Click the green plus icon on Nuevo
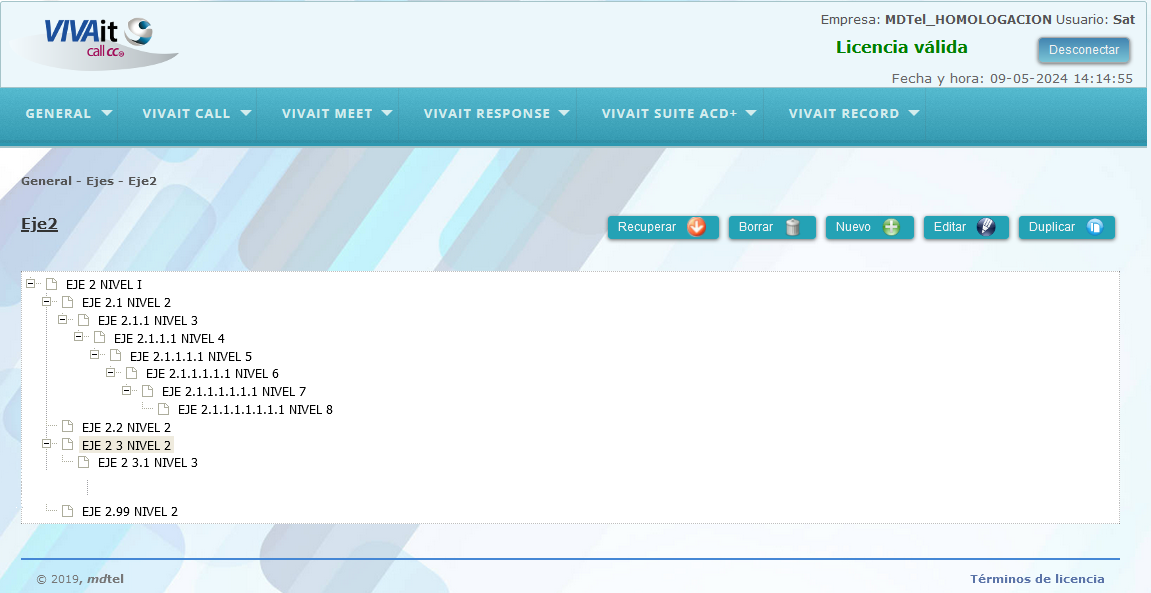 891,227
